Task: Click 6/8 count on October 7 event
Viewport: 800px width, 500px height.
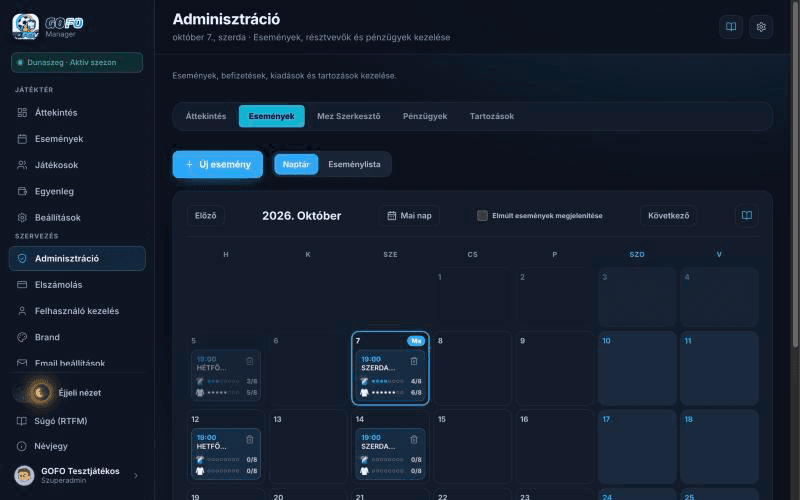Action: (x=416, y=392)
